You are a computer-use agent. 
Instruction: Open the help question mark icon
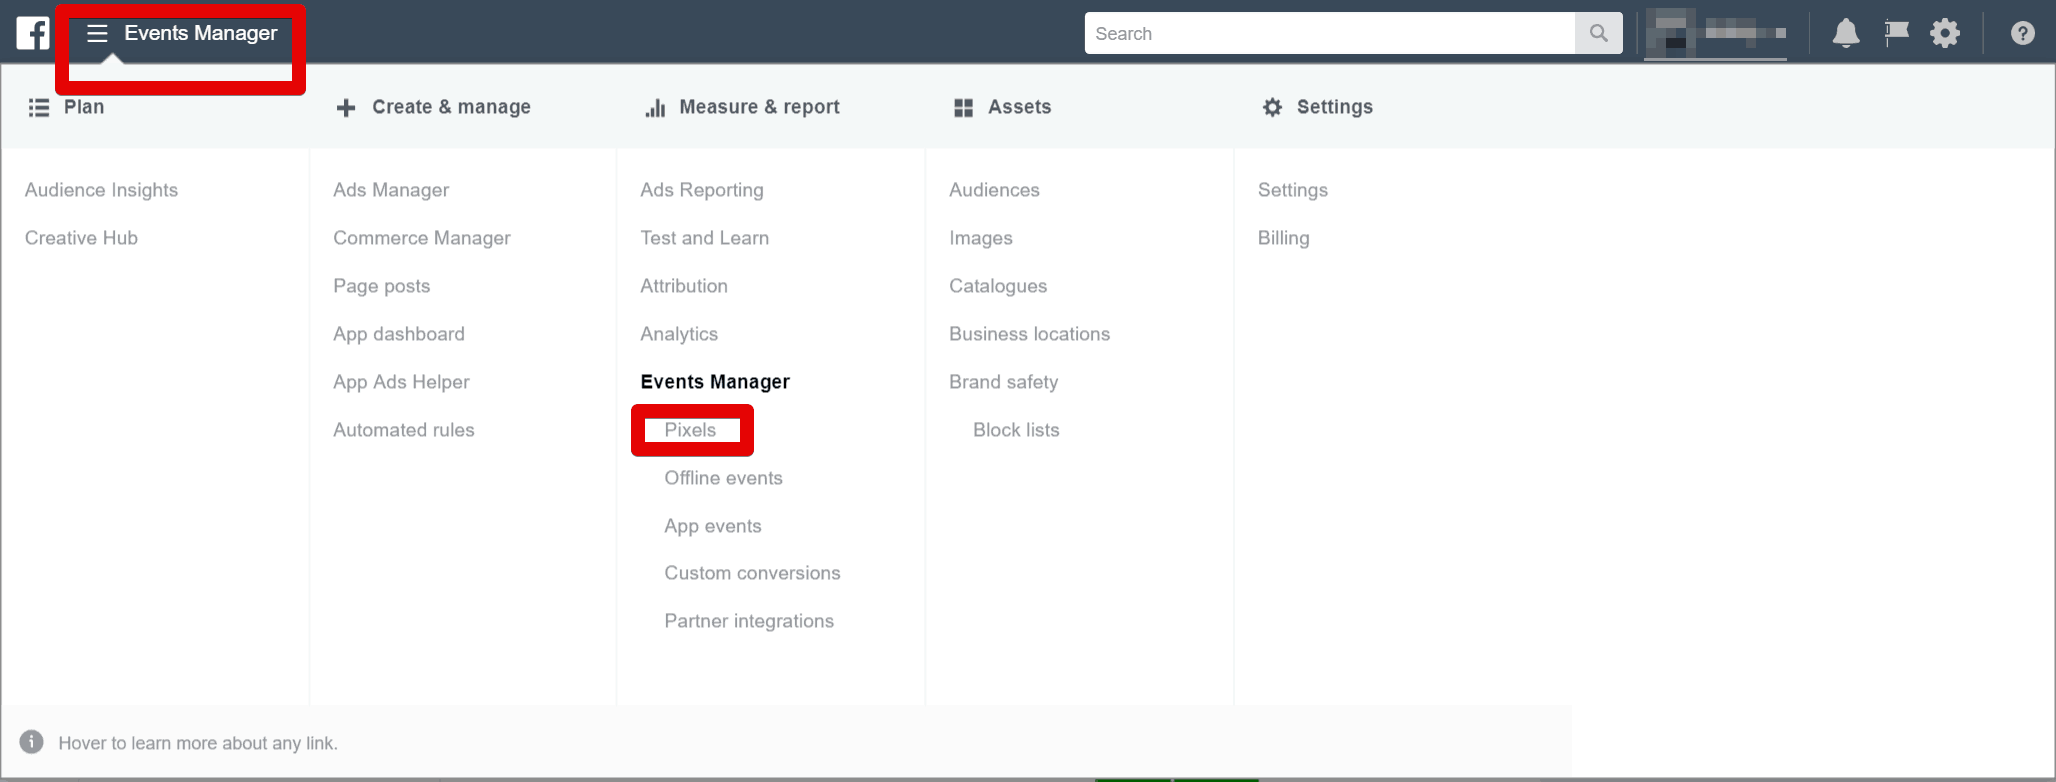[x=2022, y=34]
